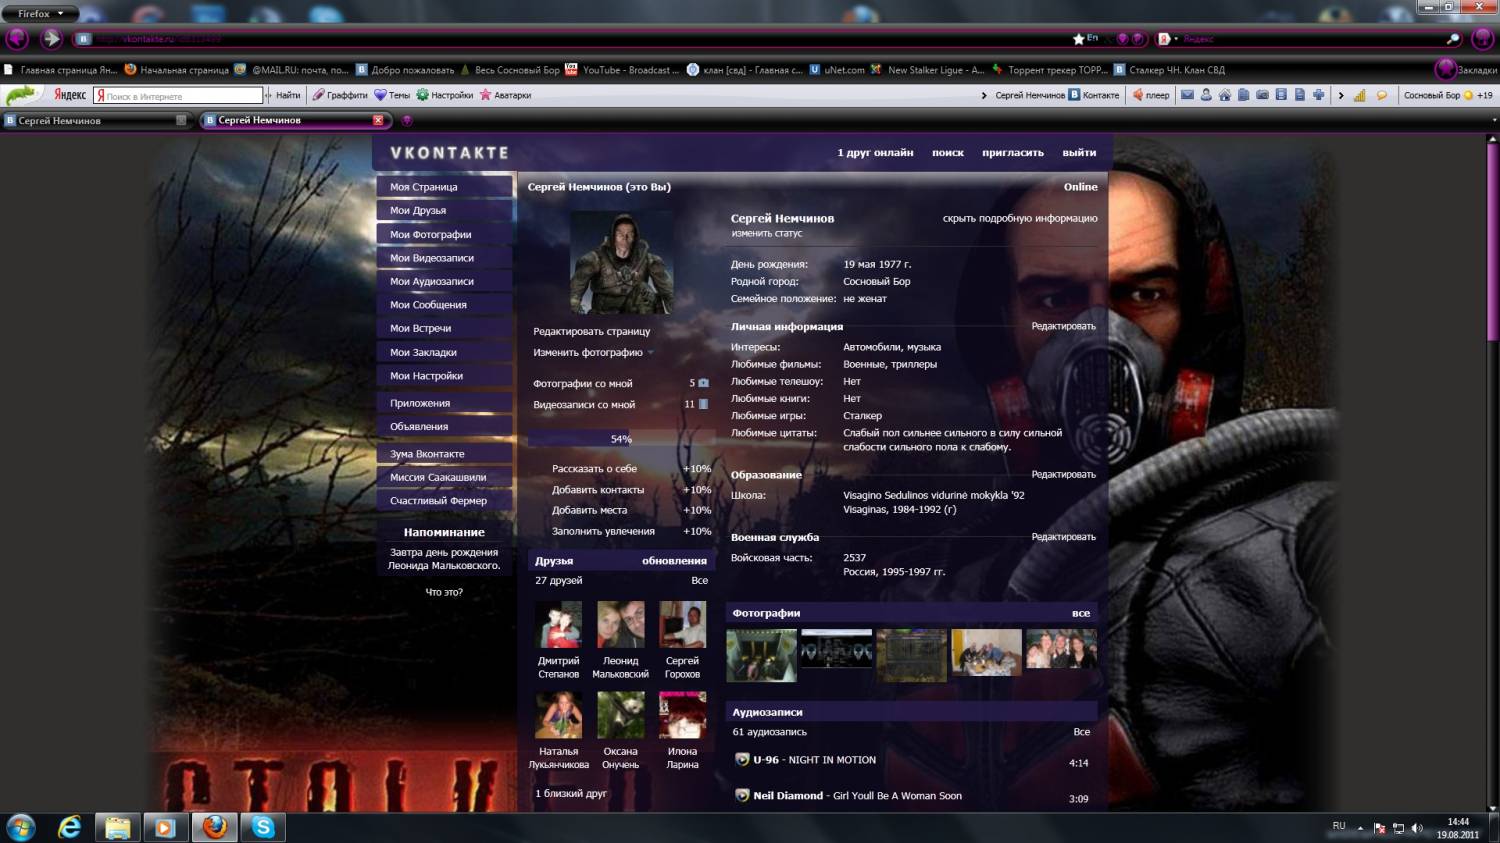Click the Yandex search input field
The image size is (1500, 843).
(x=180, y=96)
